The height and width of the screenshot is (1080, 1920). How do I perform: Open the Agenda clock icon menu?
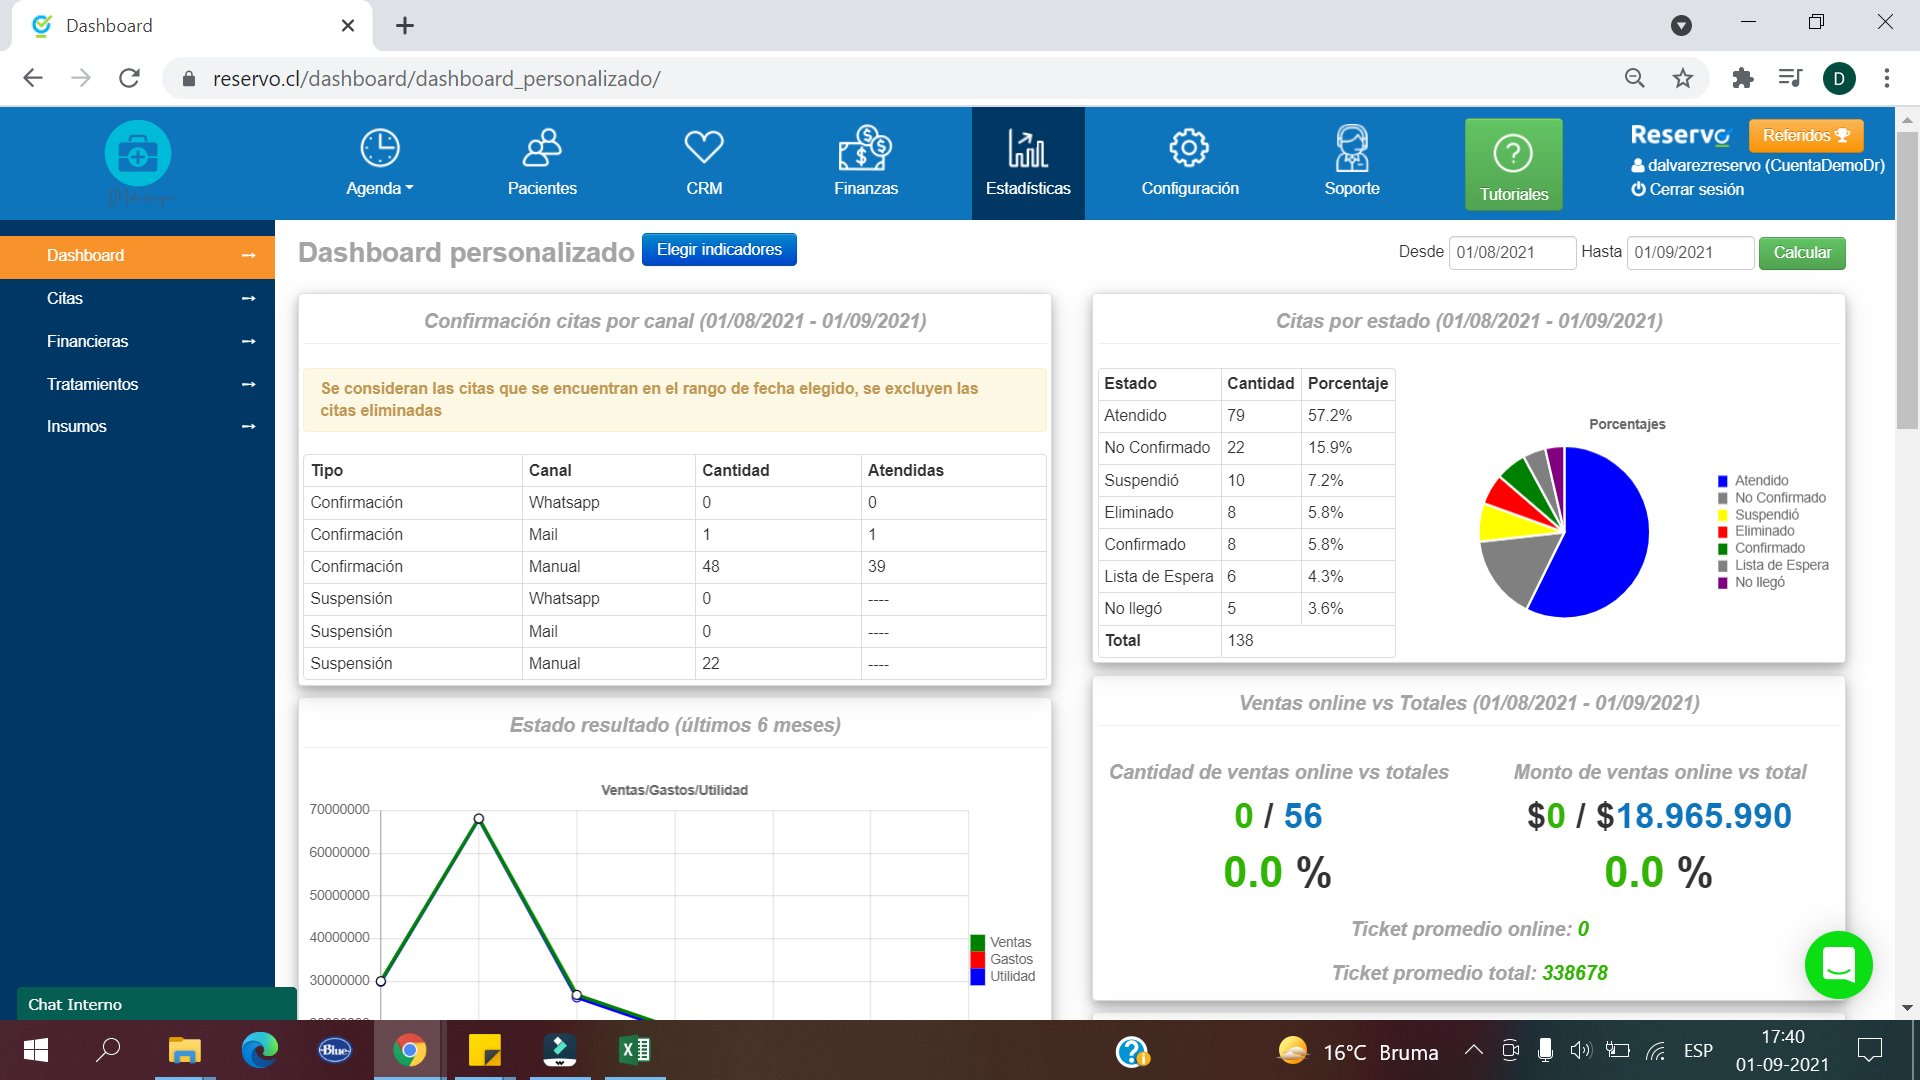(x=379, y=149)
